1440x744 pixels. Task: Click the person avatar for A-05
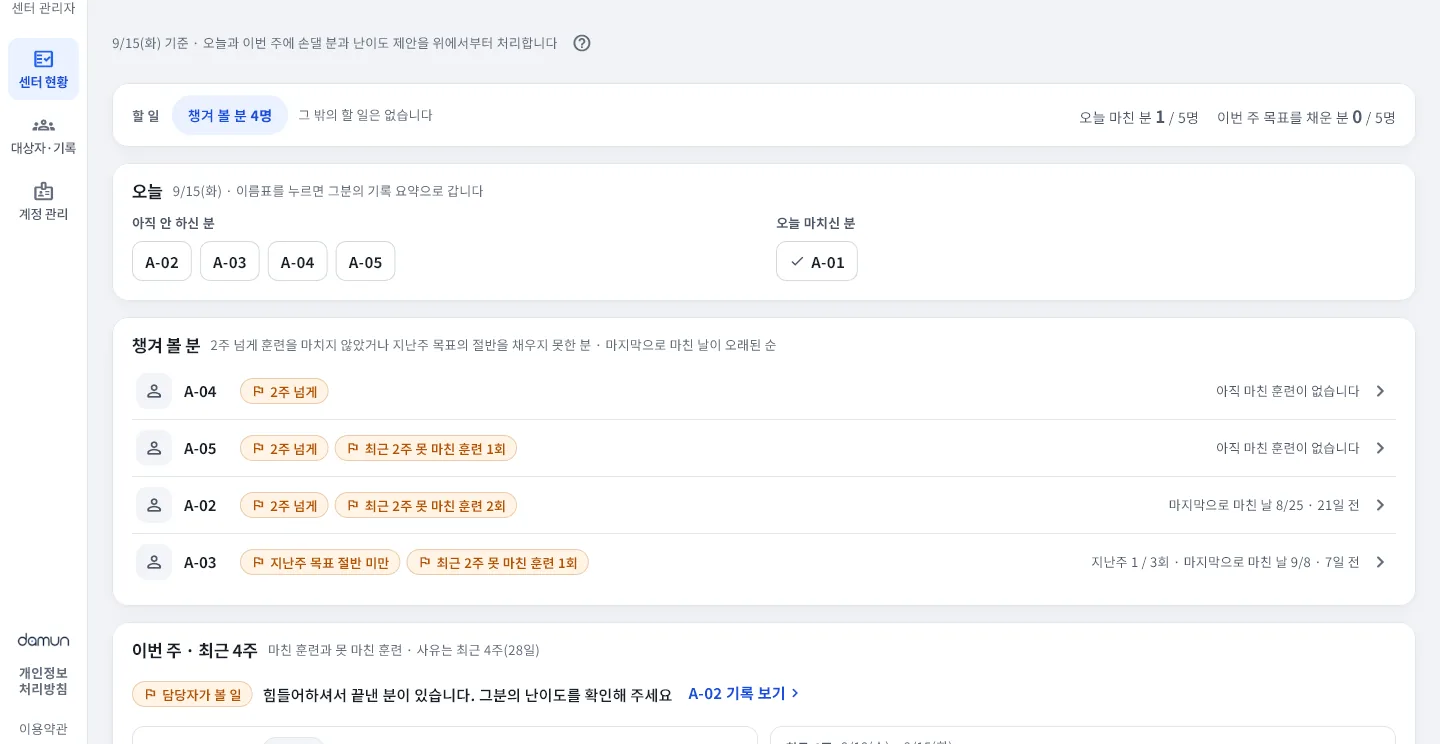(154, 448)
